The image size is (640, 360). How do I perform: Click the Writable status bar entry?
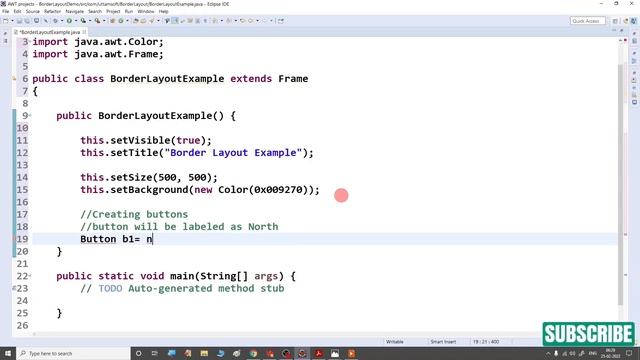pos(395,342)
